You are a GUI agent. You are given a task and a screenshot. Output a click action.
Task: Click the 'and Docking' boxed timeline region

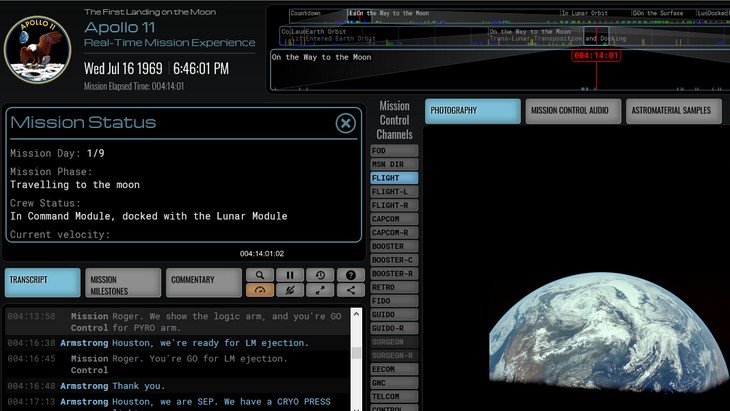tap(596, 35)
